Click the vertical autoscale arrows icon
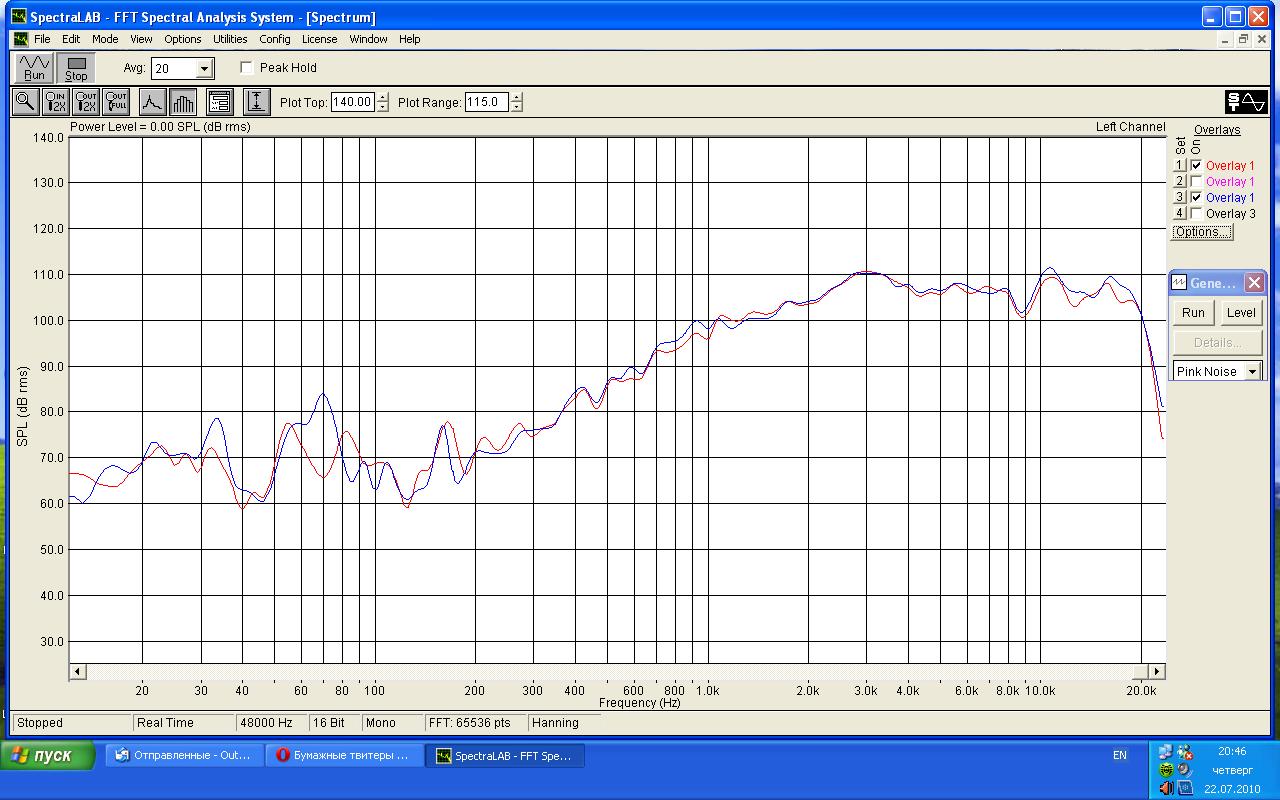 (256, 101)
